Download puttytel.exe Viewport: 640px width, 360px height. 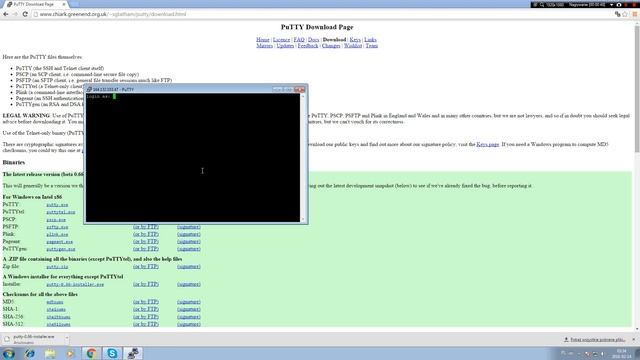coord(60,212)
